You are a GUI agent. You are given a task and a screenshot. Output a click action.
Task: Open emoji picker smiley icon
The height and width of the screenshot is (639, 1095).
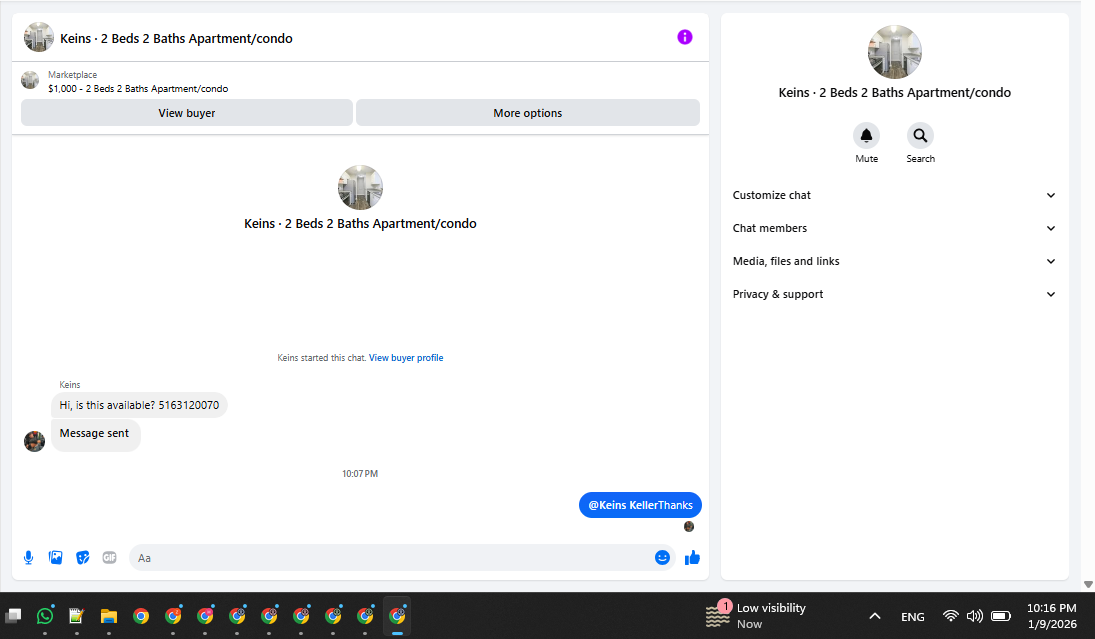coord(662,557)
